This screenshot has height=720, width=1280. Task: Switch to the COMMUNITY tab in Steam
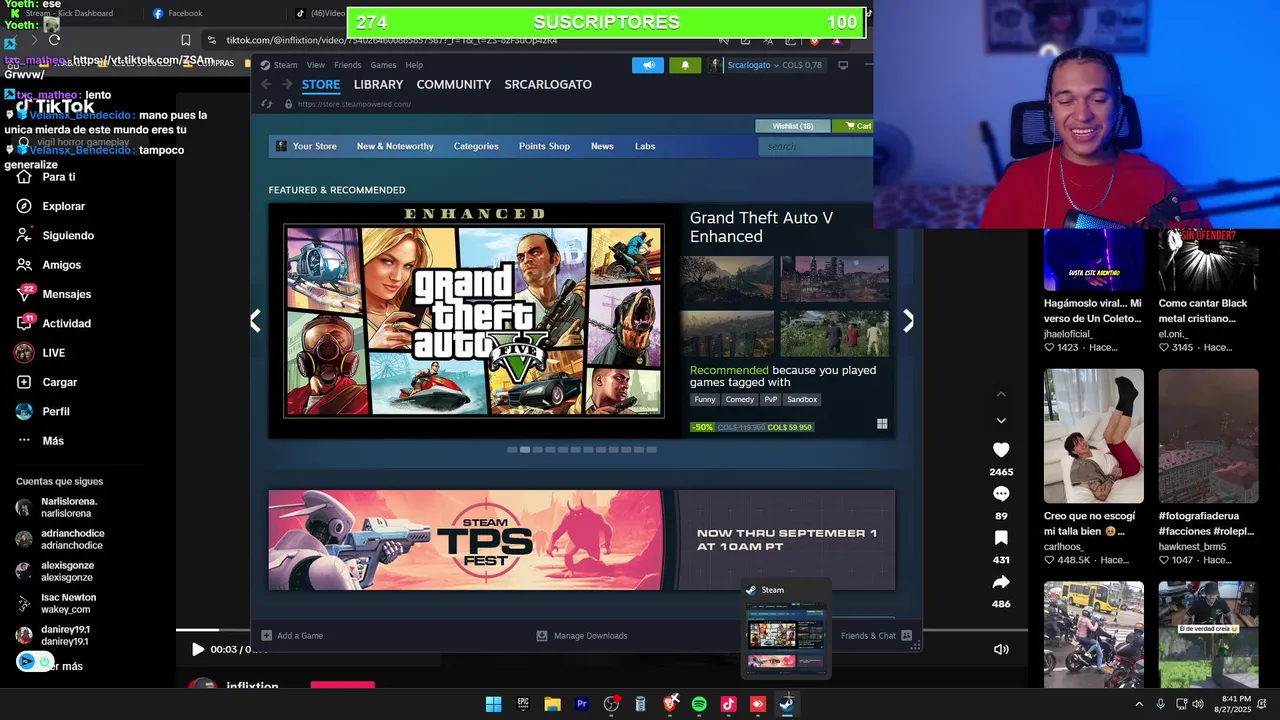coord(454,85)
